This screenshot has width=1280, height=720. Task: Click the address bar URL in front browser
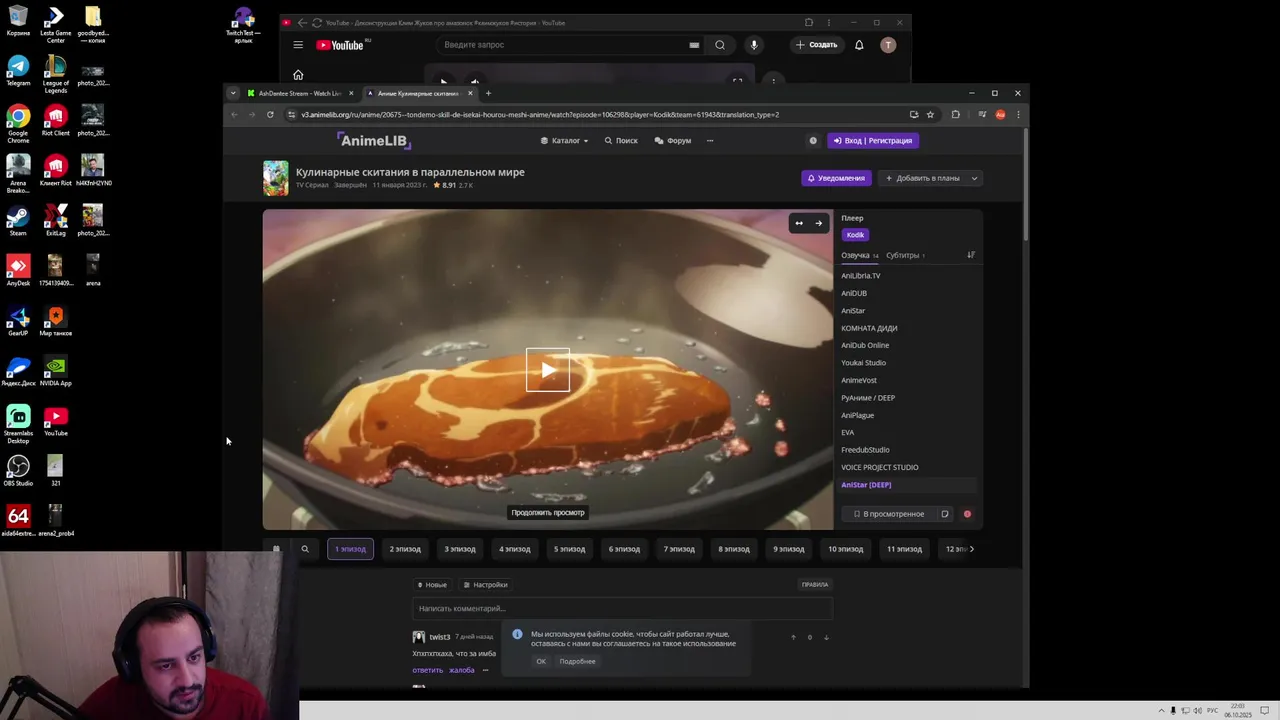tap(540, 115)
